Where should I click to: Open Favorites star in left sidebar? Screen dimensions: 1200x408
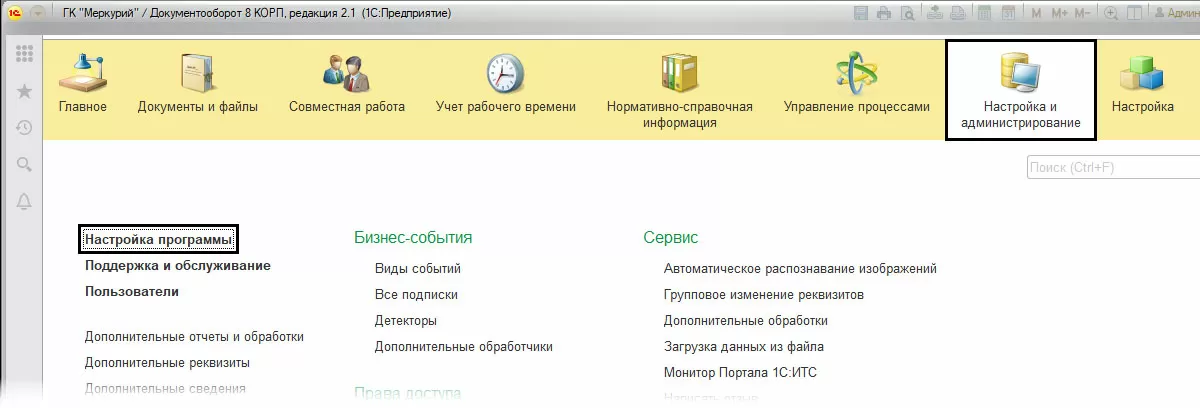click(24, 91)
